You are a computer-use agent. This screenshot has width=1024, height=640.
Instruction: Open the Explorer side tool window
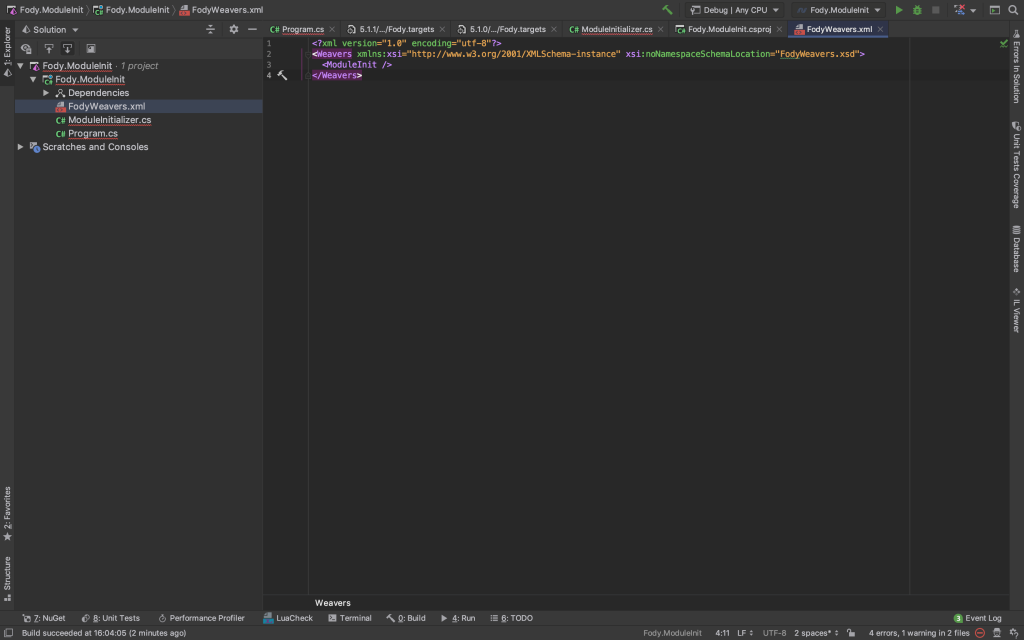tap(7, 52)
